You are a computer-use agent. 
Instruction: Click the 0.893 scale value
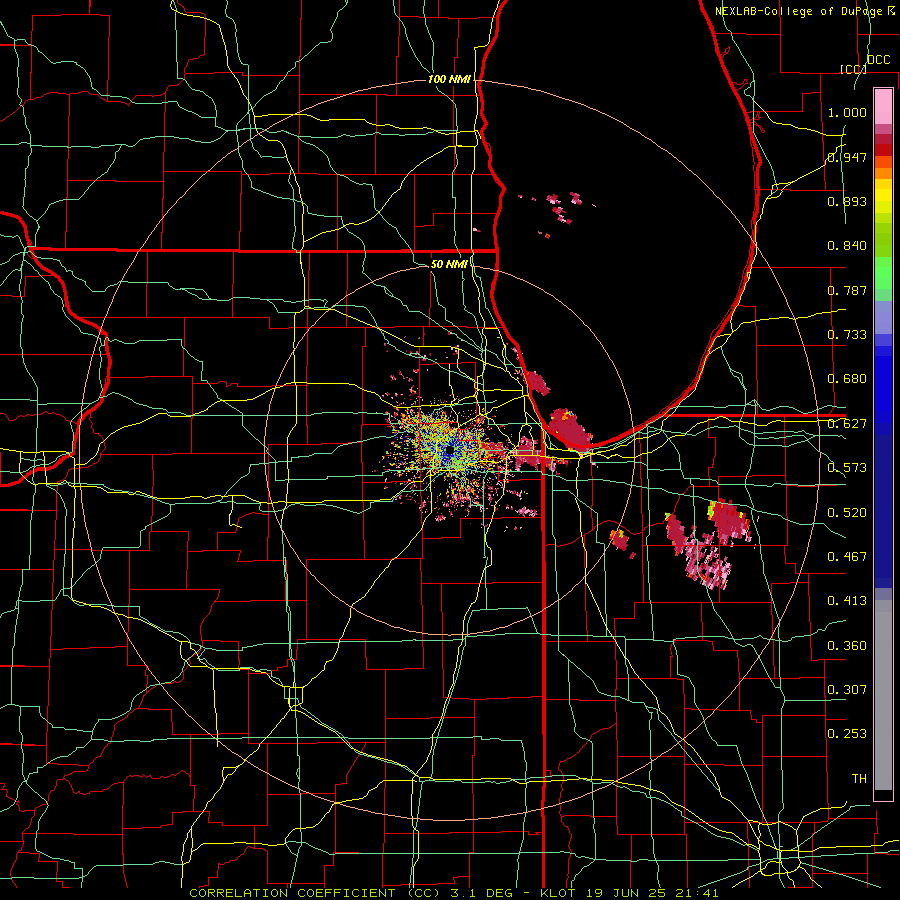coord(847,201)
